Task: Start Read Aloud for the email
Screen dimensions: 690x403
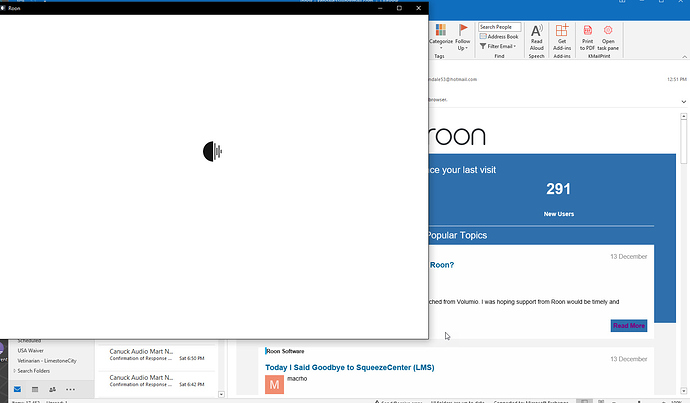Action: pyautogui.click(x=536, y=37)
